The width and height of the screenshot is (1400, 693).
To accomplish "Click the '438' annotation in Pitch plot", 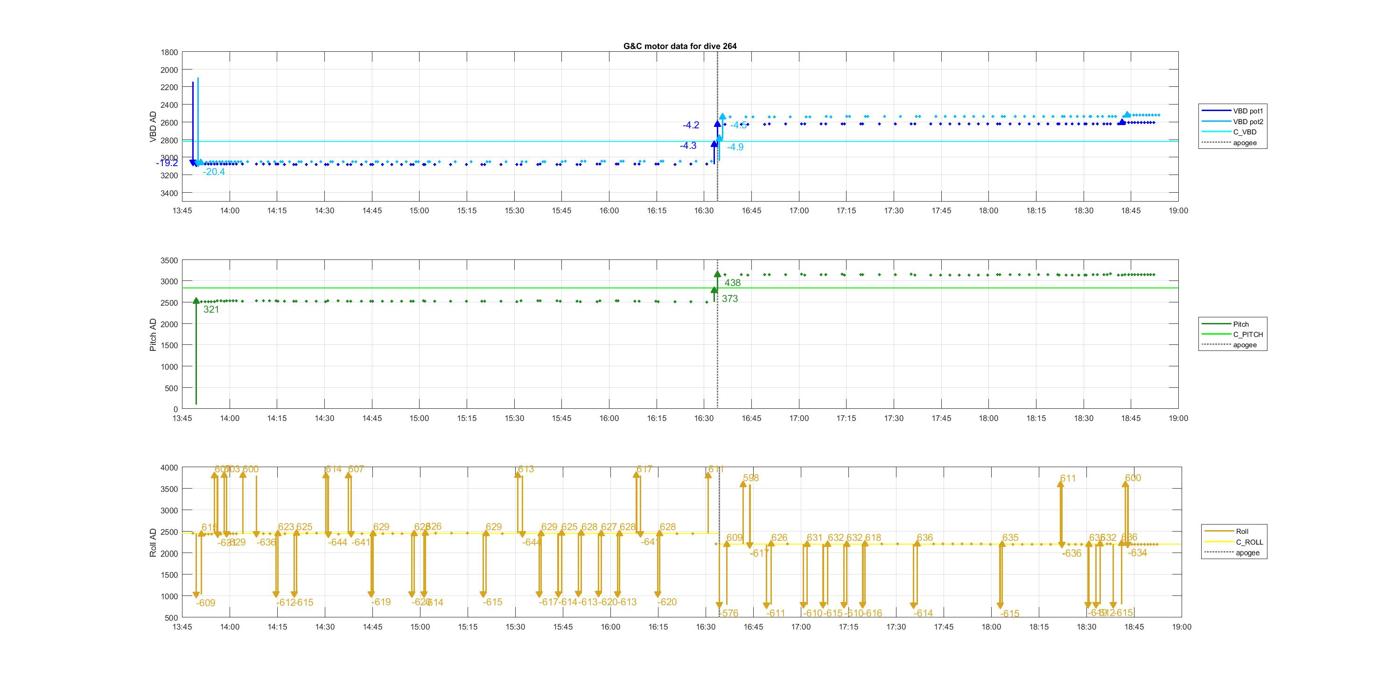I will [x=732, y=283].
